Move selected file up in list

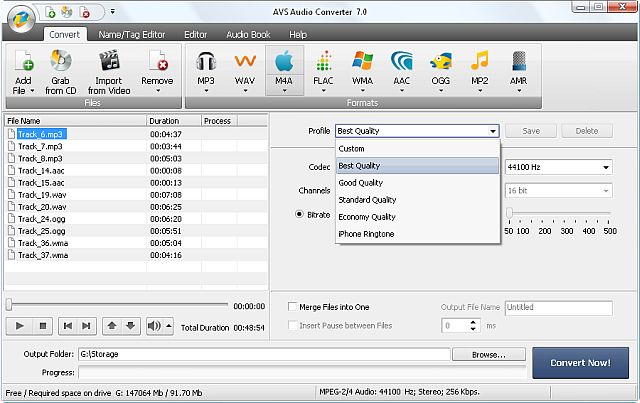click(x=112, y=326)
